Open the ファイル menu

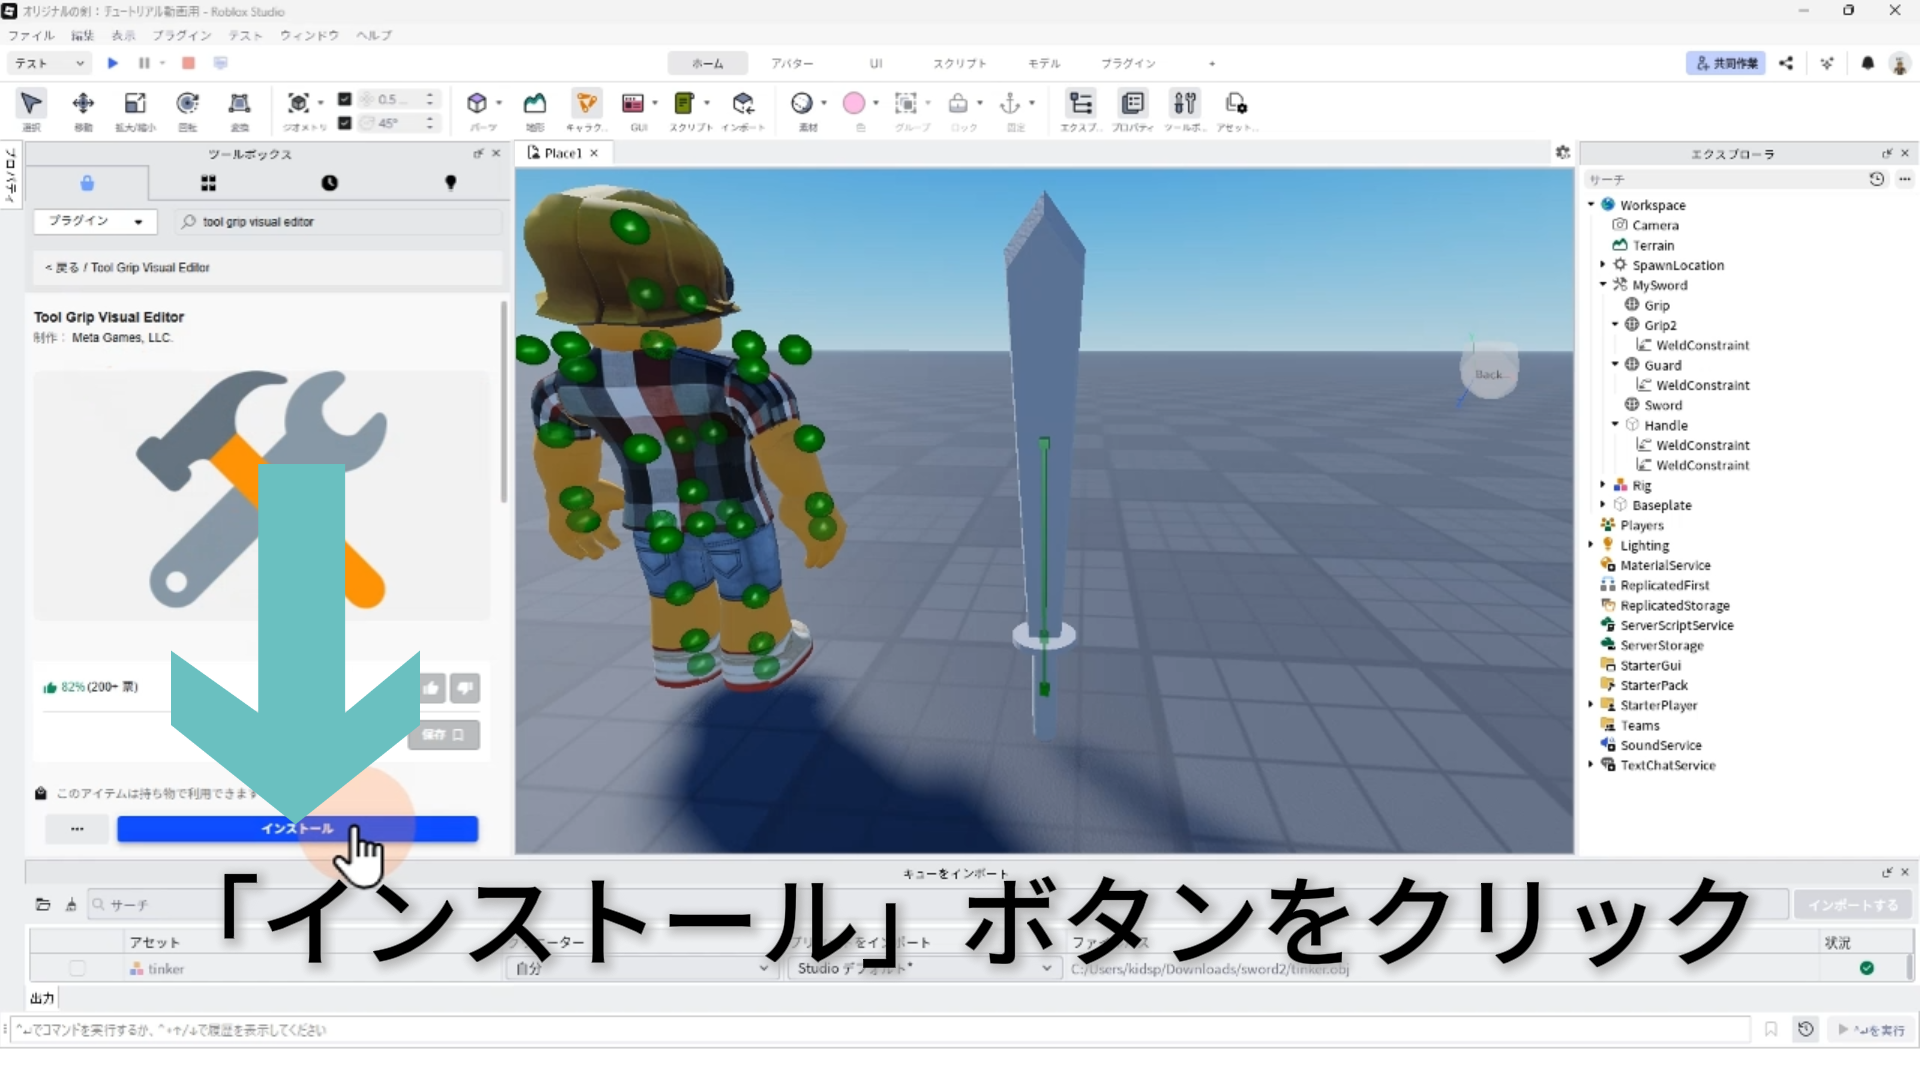(x=31, y=35)
